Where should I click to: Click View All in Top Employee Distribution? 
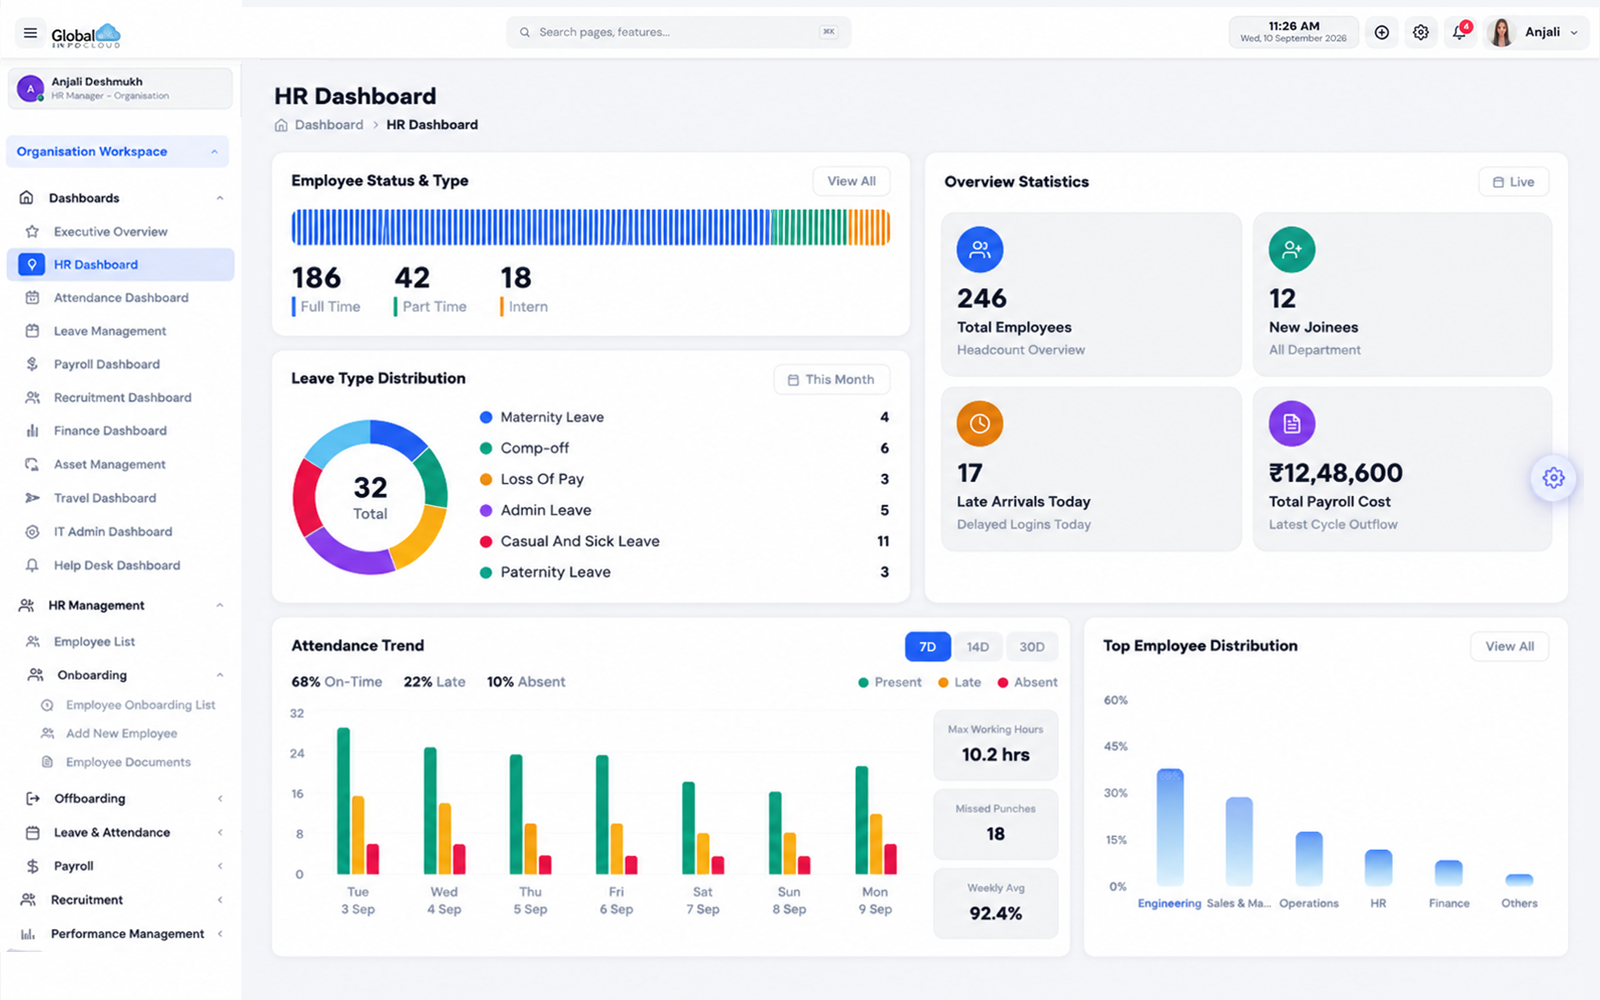1509,647
